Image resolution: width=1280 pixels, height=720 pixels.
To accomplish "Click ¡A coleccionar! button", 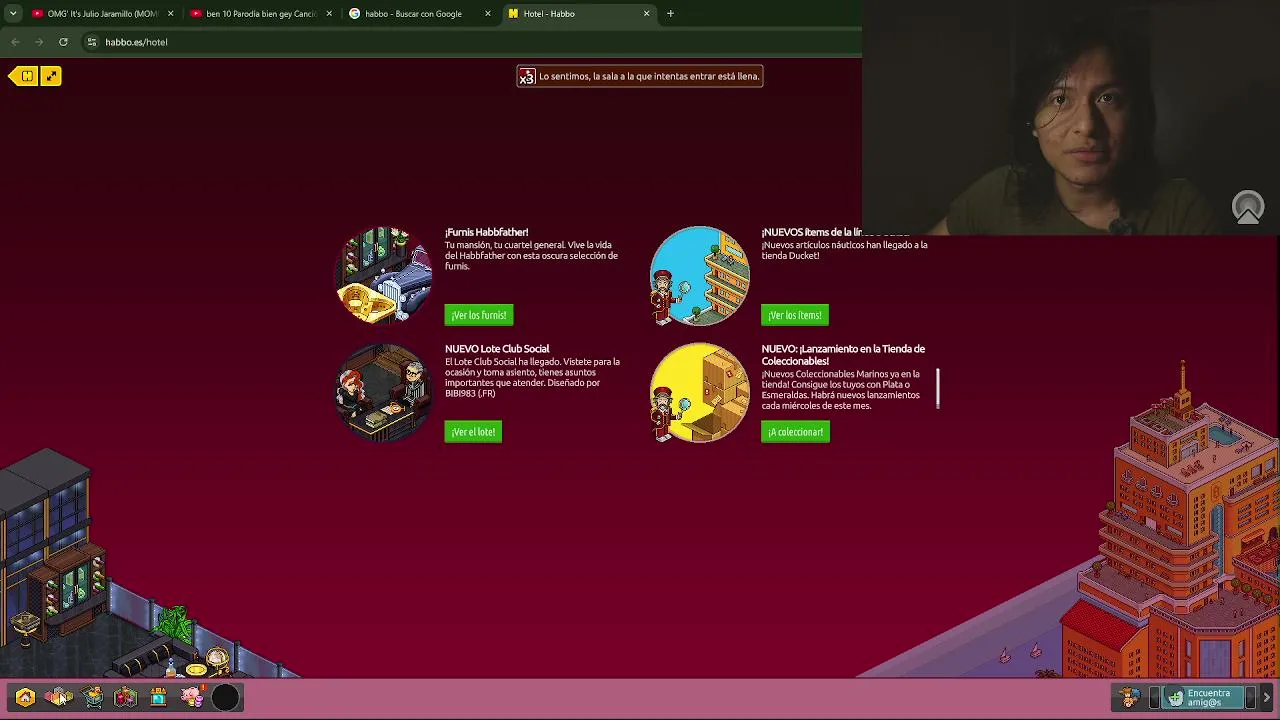I will (x=795, y=432).
